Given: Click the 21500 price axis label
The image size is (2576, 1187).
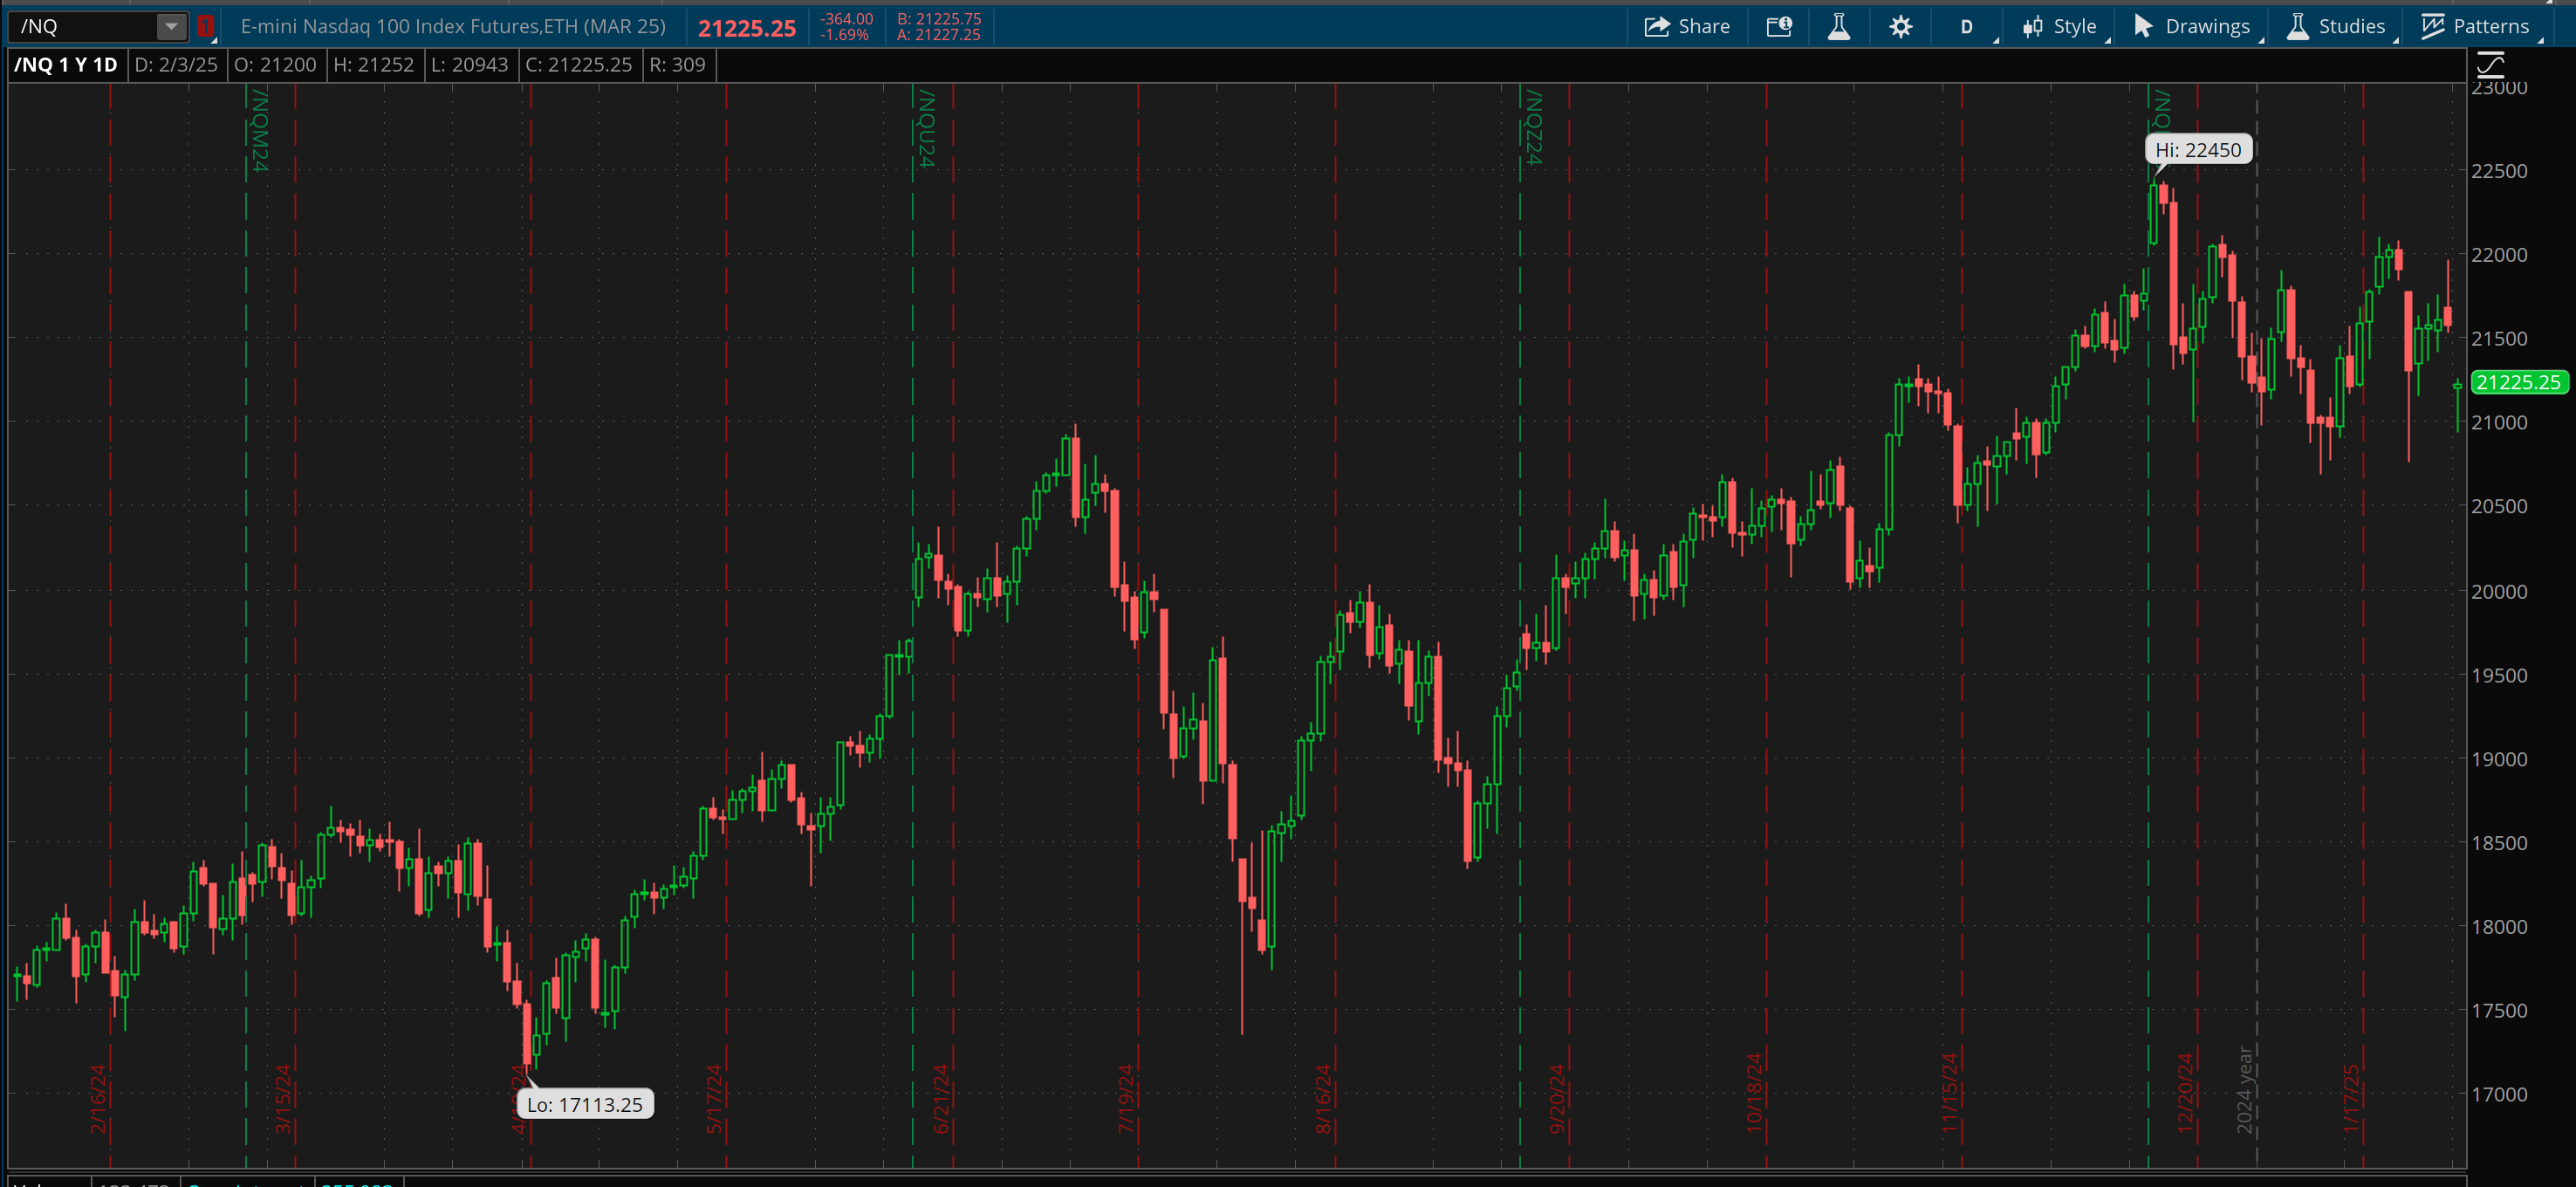Looking at the screenshot, I should click(x=2499, y=339).
